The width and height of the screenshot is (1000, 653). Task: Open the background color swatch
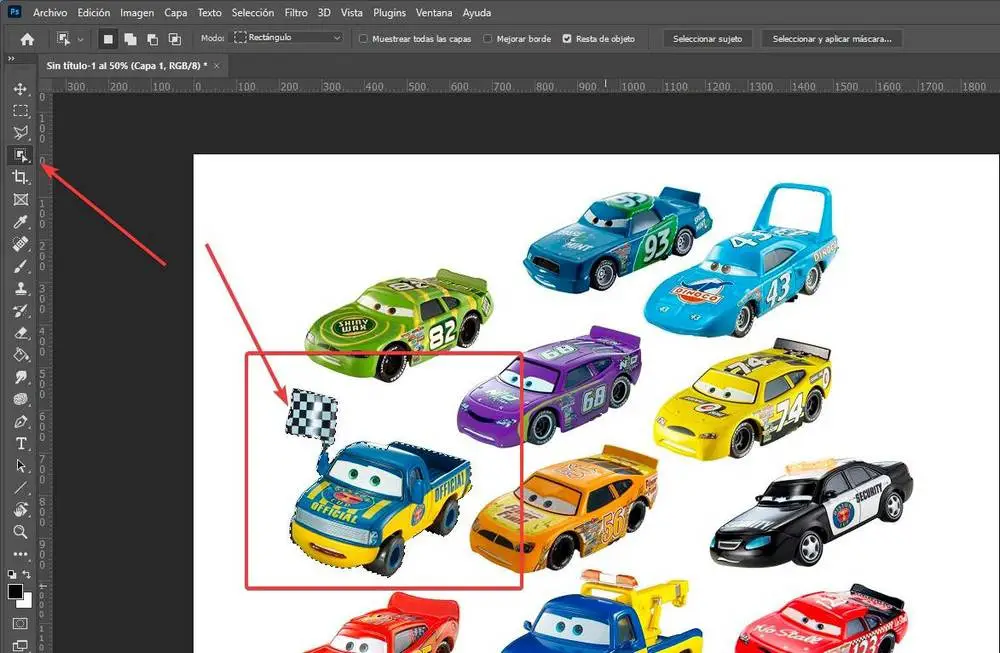click(27, 602)
